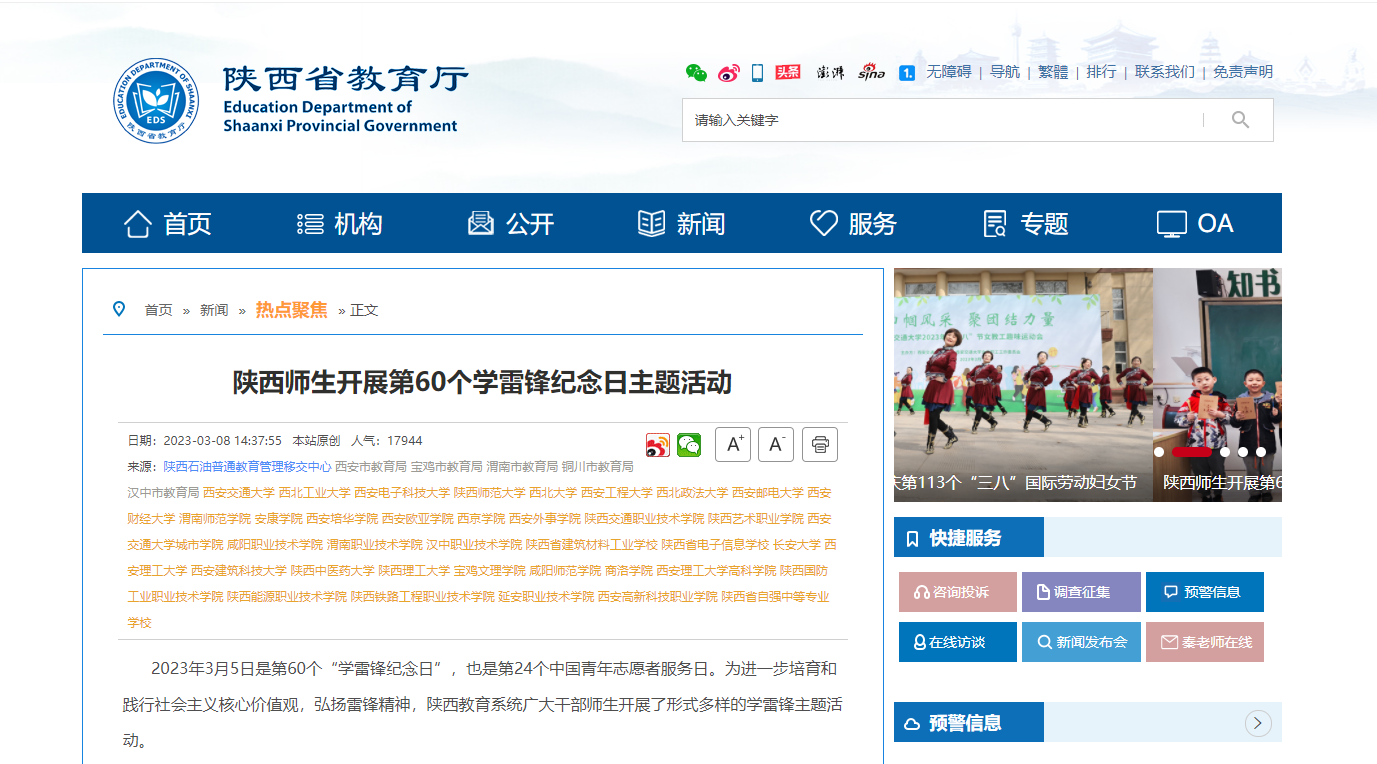Enable 无障碍 accessibility mode

[948, 72]
